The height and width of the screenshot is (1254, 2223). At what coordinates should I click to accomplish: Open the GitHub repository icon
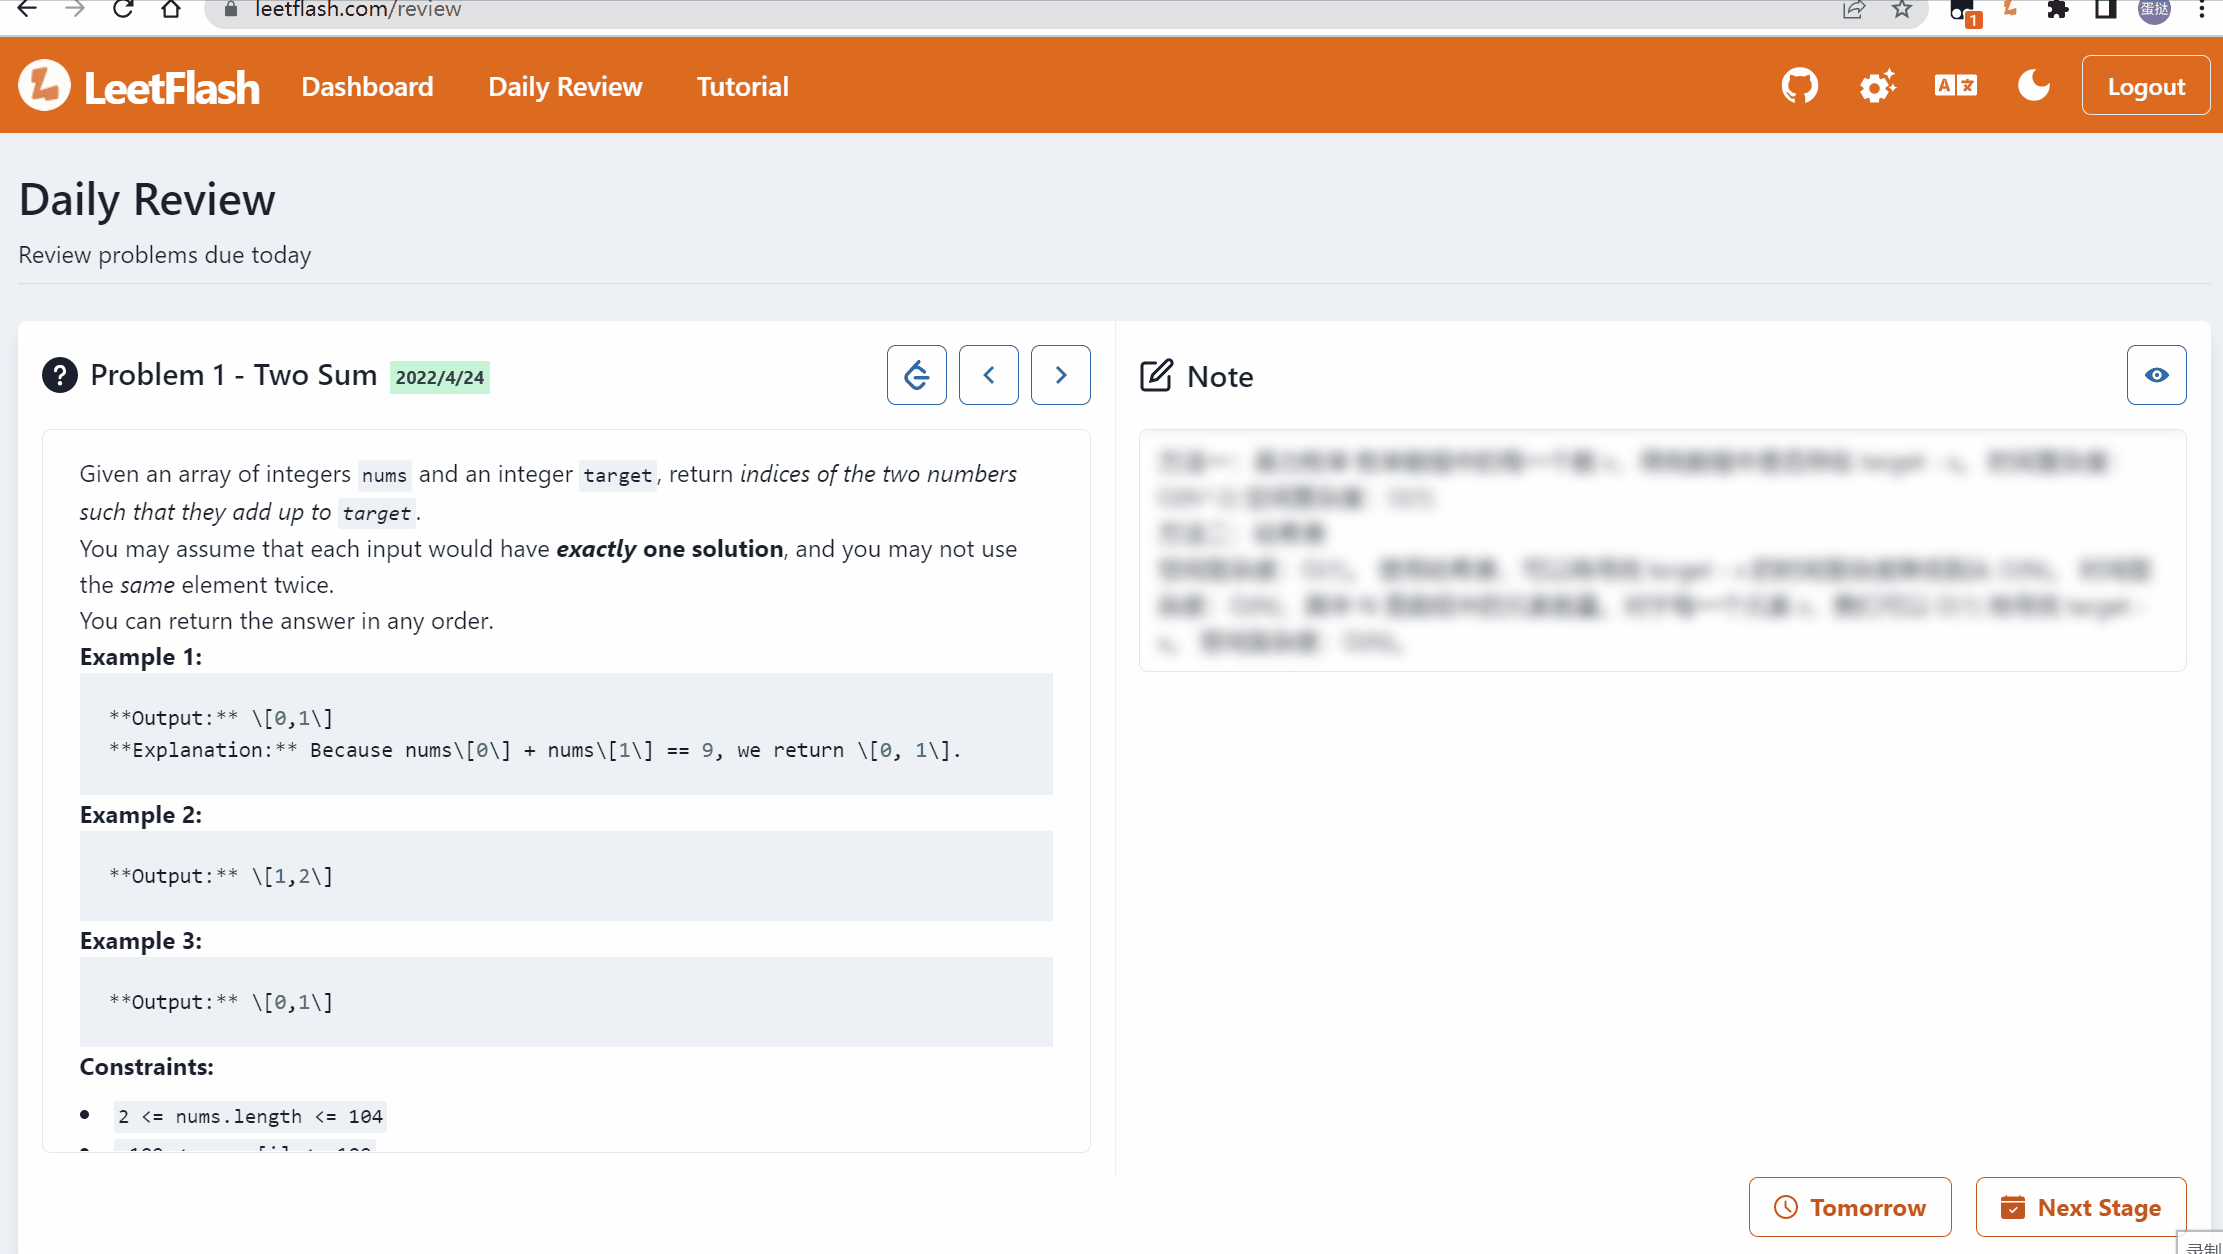coord(1799,86)
